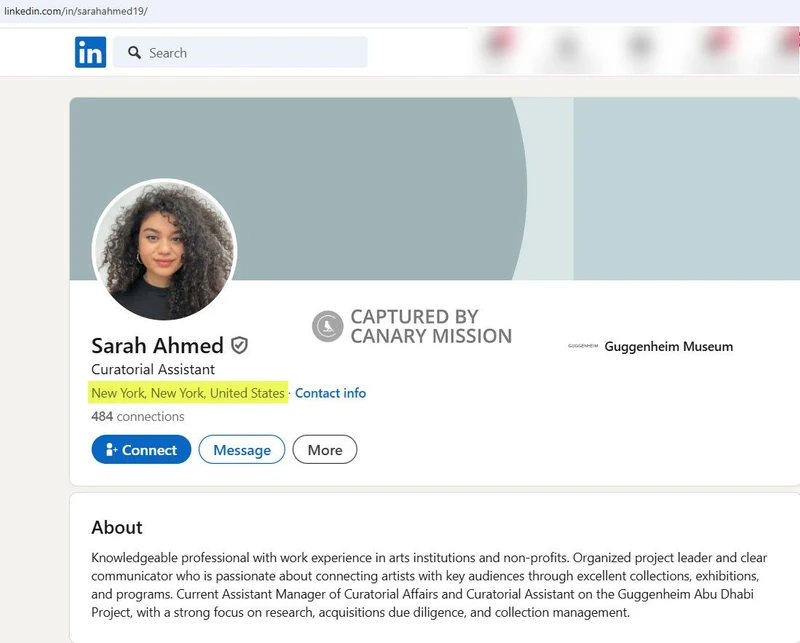Click the linkedin.com address bar URL
This screenshot has width=800, height=643.
tap(75, 10)
